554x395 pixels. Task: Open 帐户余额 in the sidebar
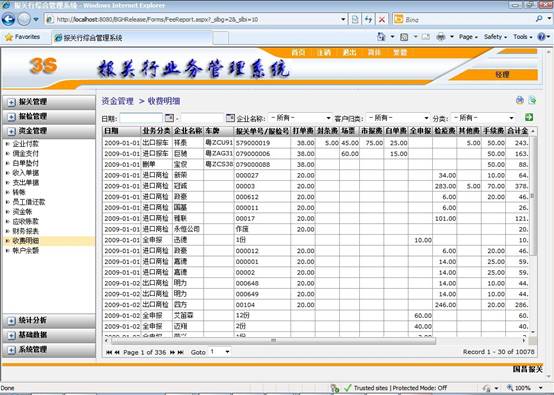click(25, 251)
